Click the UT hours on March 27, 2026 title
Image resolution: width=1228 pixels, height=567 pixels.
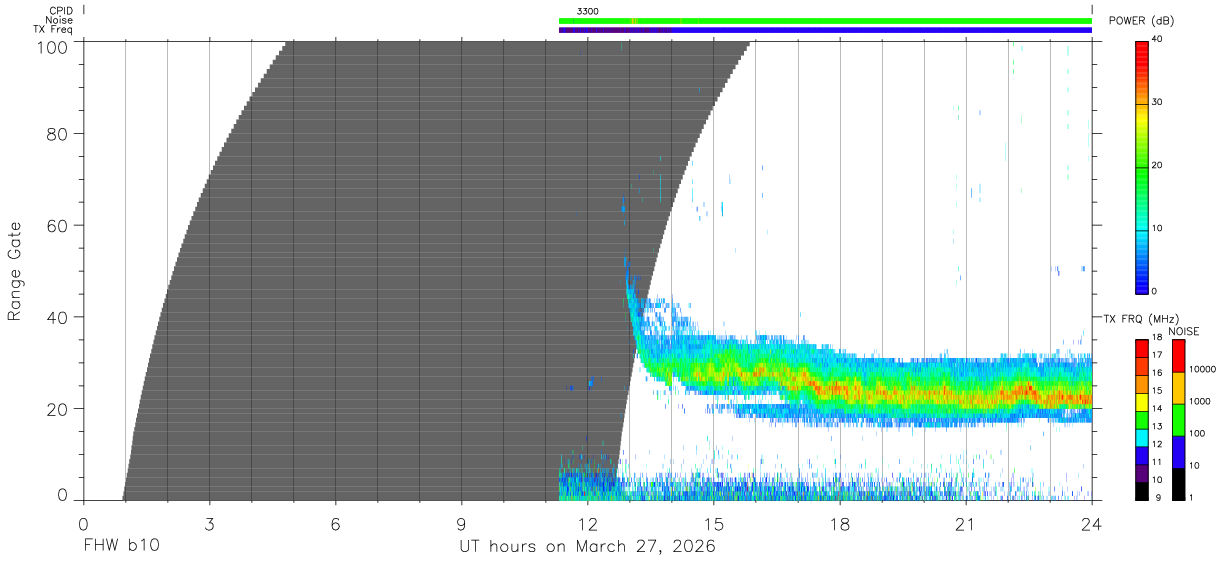[x=588, y=547]
